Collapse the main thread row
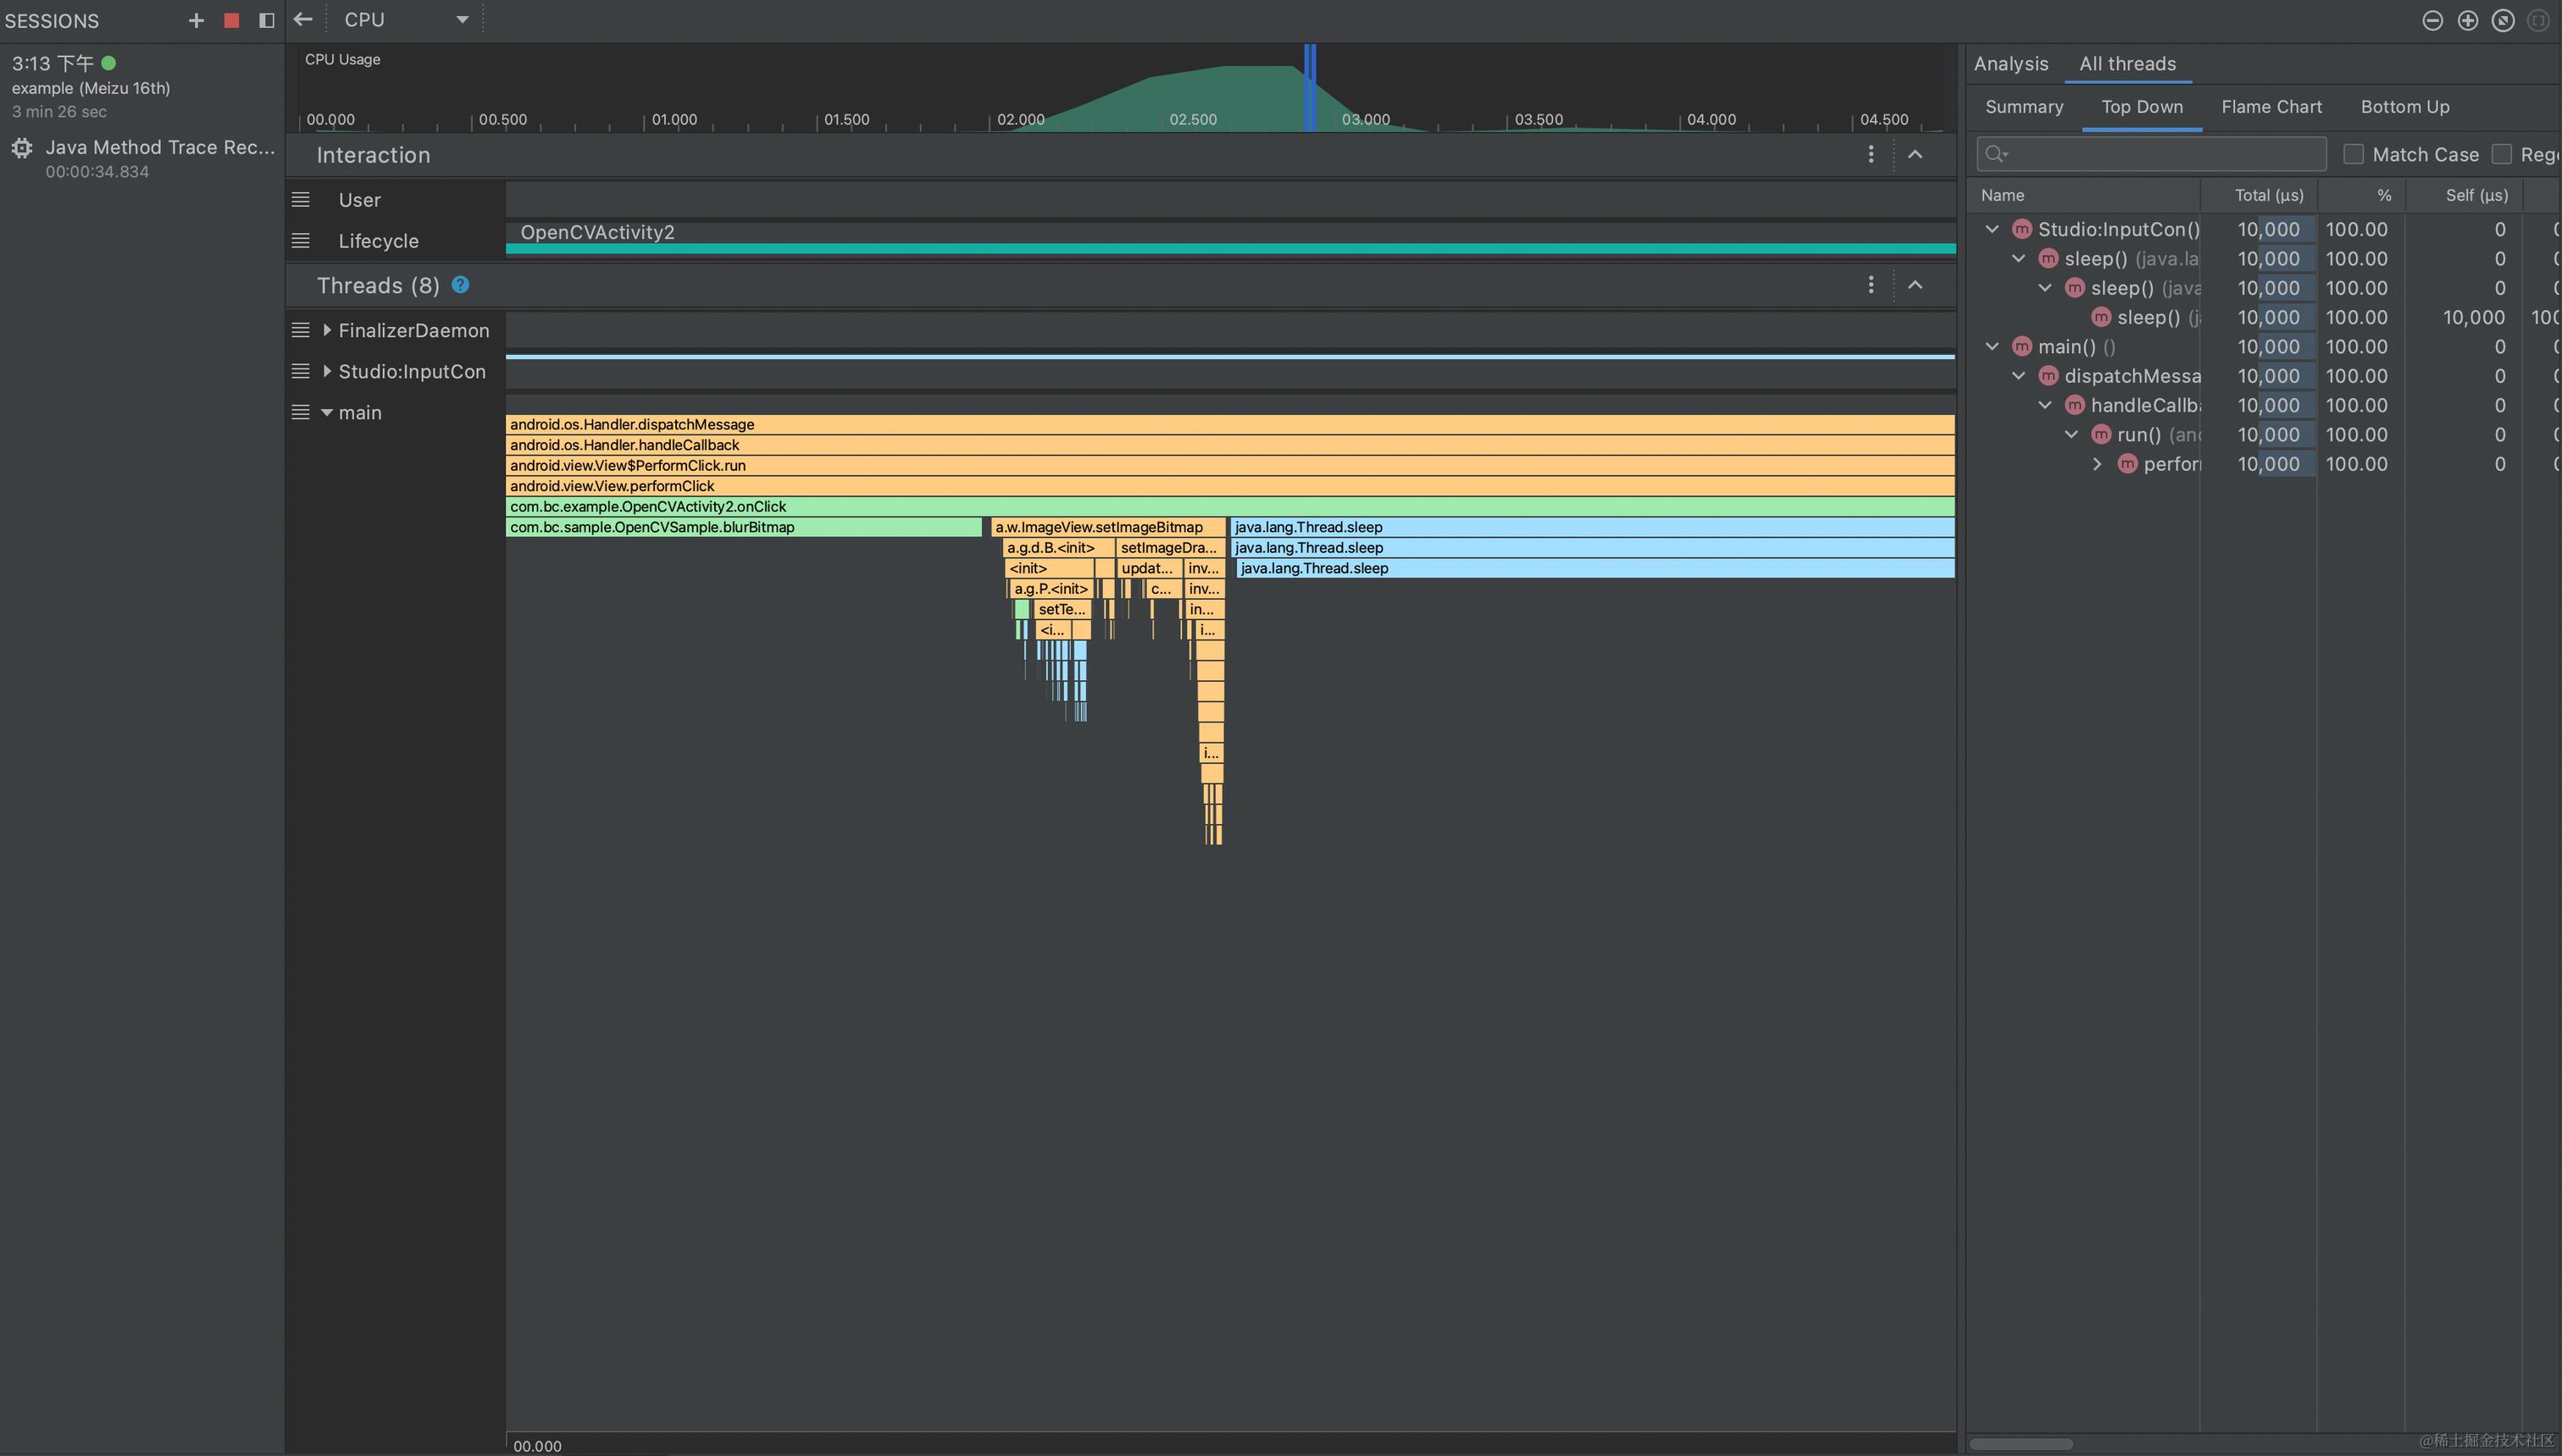 (327, 412)
